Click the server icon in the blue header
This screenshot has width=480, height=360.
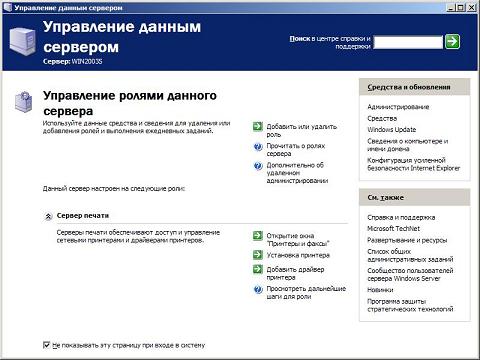point(22,41)
